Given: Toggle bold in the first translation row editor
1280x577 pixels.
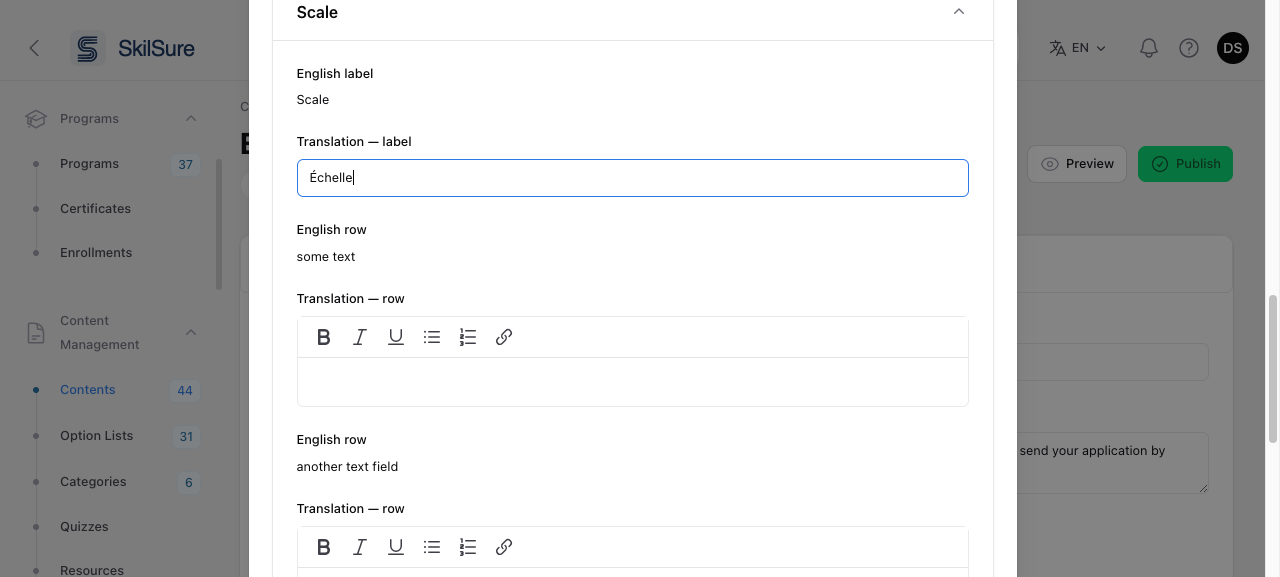Looking at the screenshot, I should point(324,337).
